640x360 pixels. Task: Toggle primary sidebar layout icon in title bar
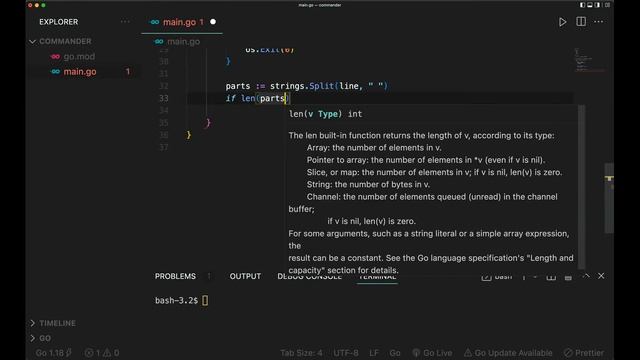pyautogui.click(x=582, y=5)
